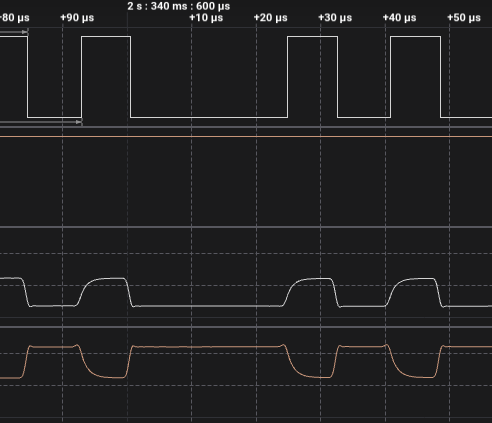Click the +20 µs time ruler label
492x423 pixels.
(x=270, y=18)
